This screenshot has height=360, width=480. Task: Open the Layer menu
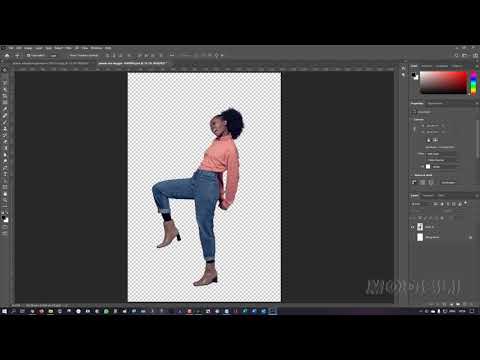[x=39, y=48]
